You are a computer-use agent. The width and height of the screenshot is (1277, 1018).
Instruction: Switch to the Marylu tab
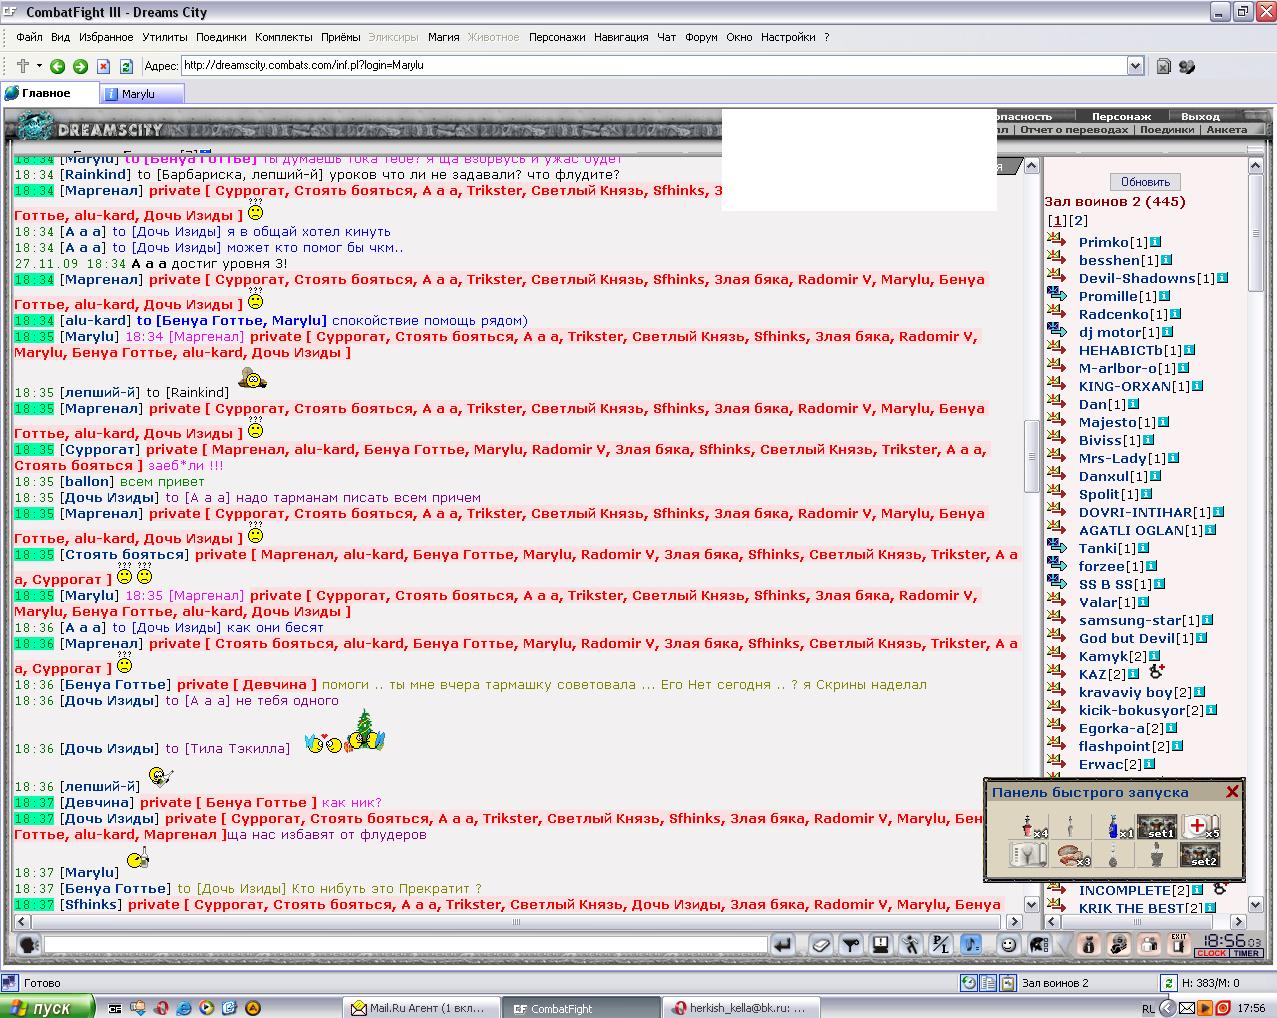pyautogui.click(x=141, y=94)
